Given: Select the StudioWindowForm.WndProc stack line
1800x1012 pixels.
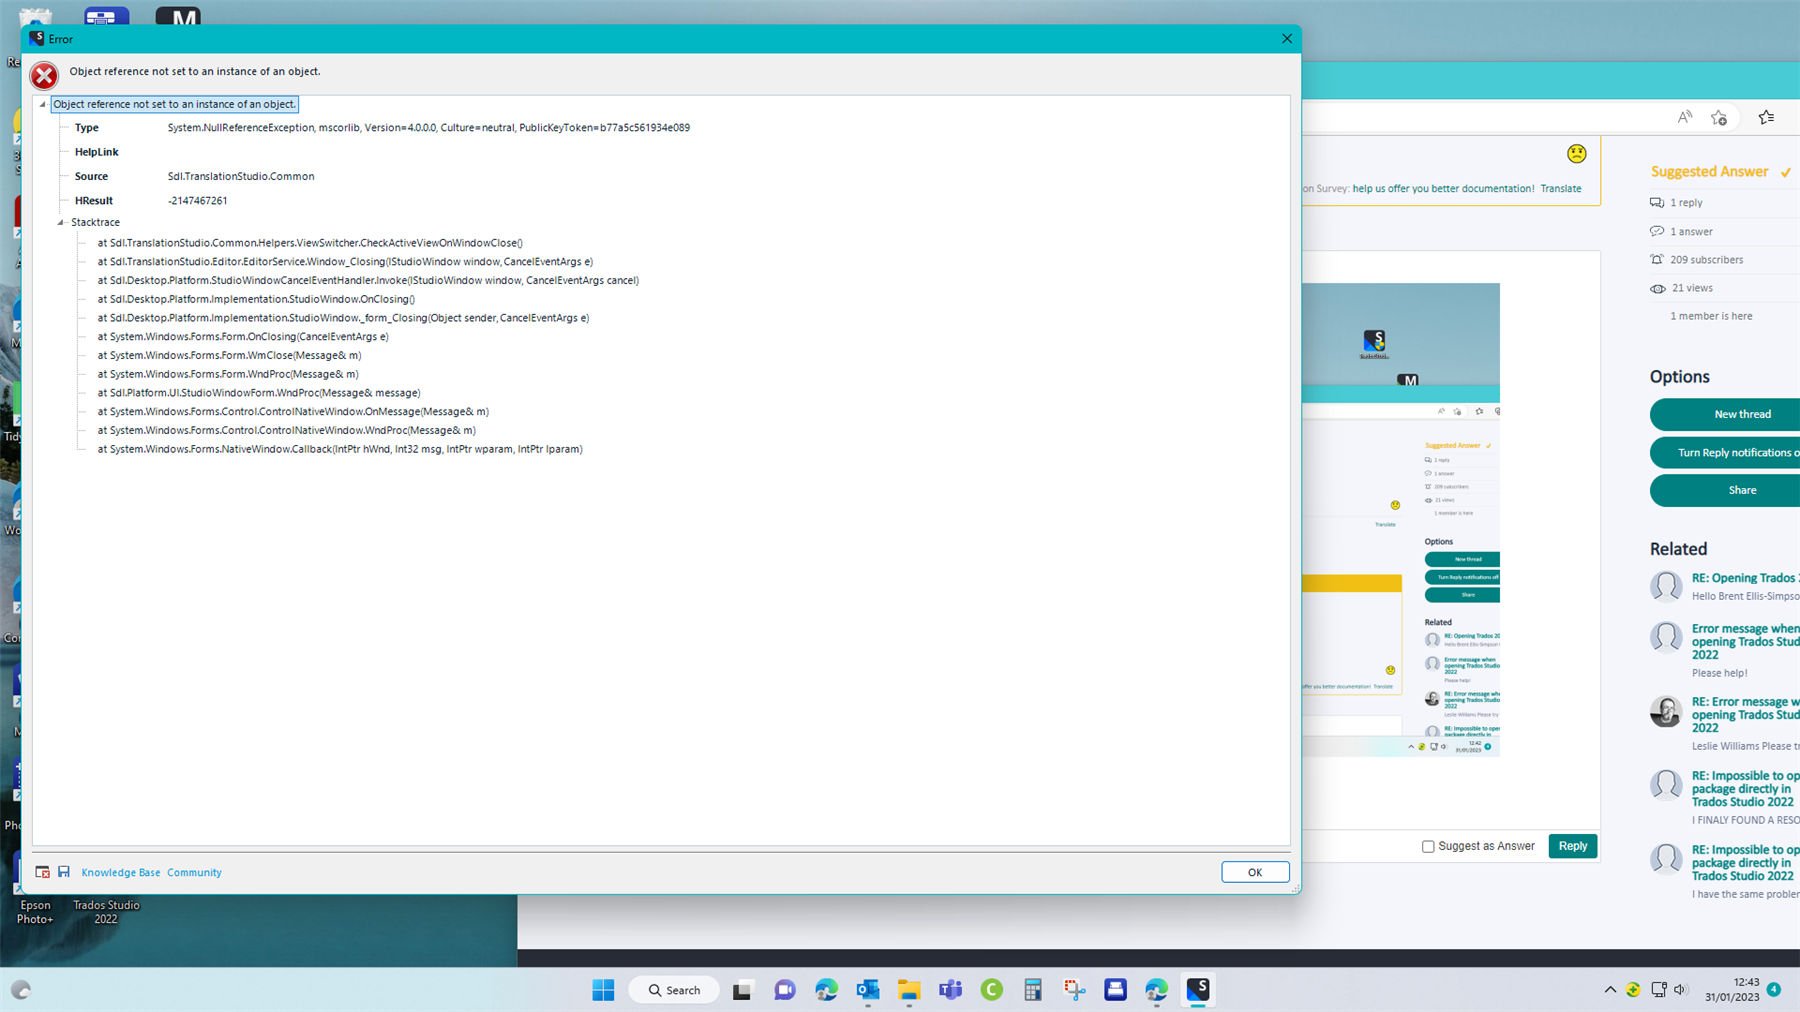Looking at the screenshot, I should pos(259,393).
